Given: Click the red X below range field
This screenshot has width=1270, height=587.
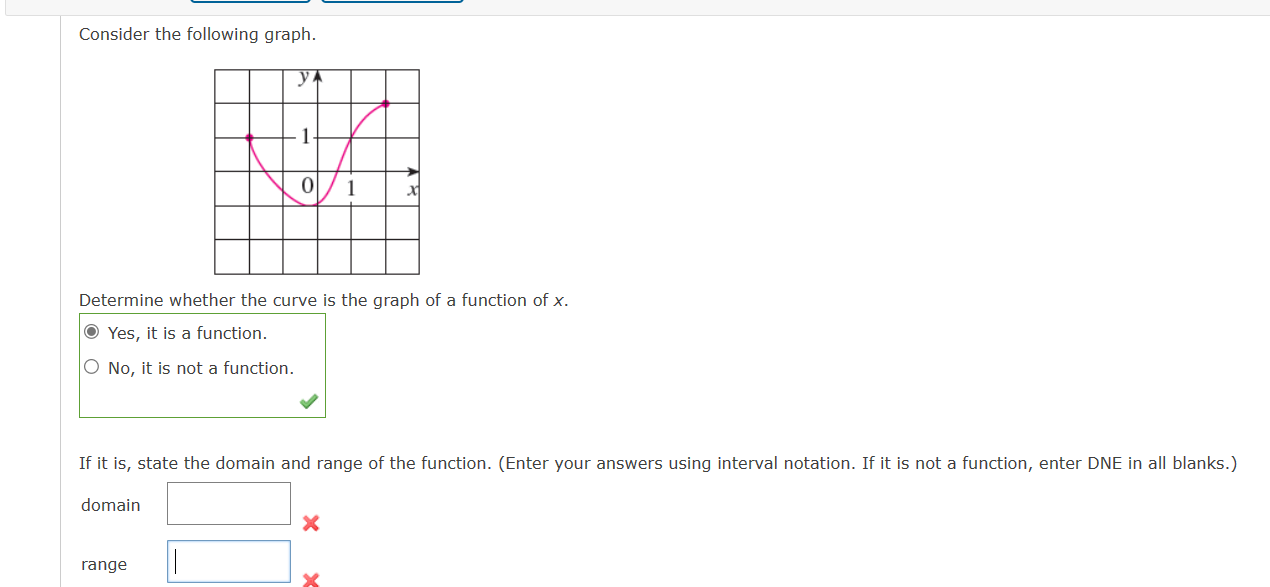Looking at the screenshot, I should coord(311,580).
